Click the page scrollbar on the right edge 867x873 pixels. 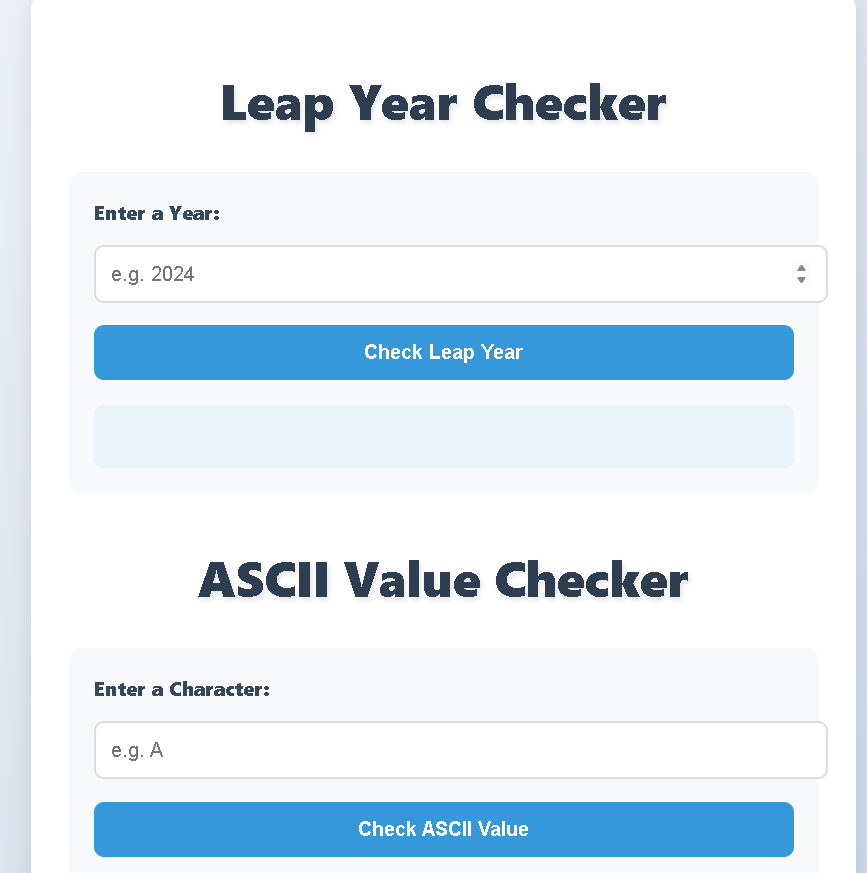(861, 436)
